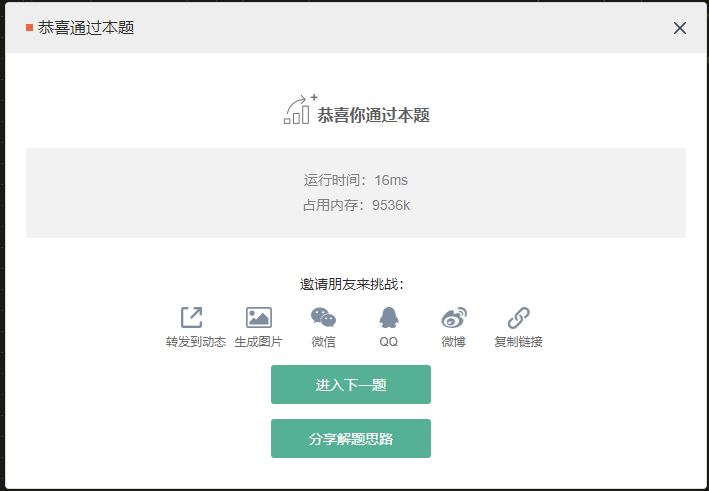This screenshot has height=491, width=709.
Task: Click the 复制链接 chain link icon
Action: click(x=519, y=317)
